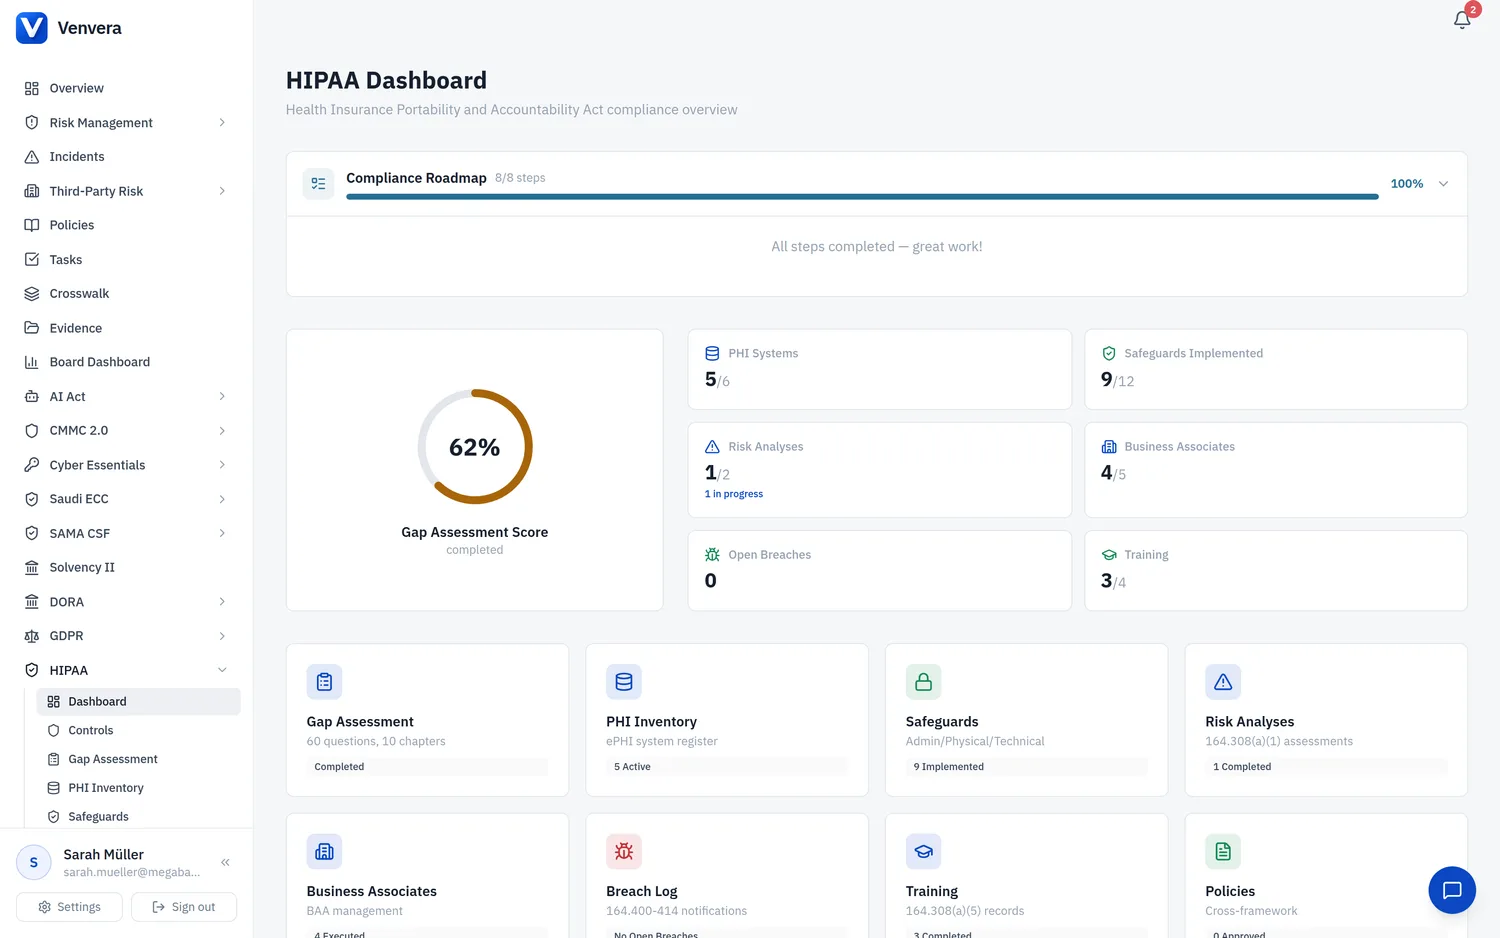Click the PHI Inventory database card icon
This screenshot has height=938, width=1500.
pos(624,682)
